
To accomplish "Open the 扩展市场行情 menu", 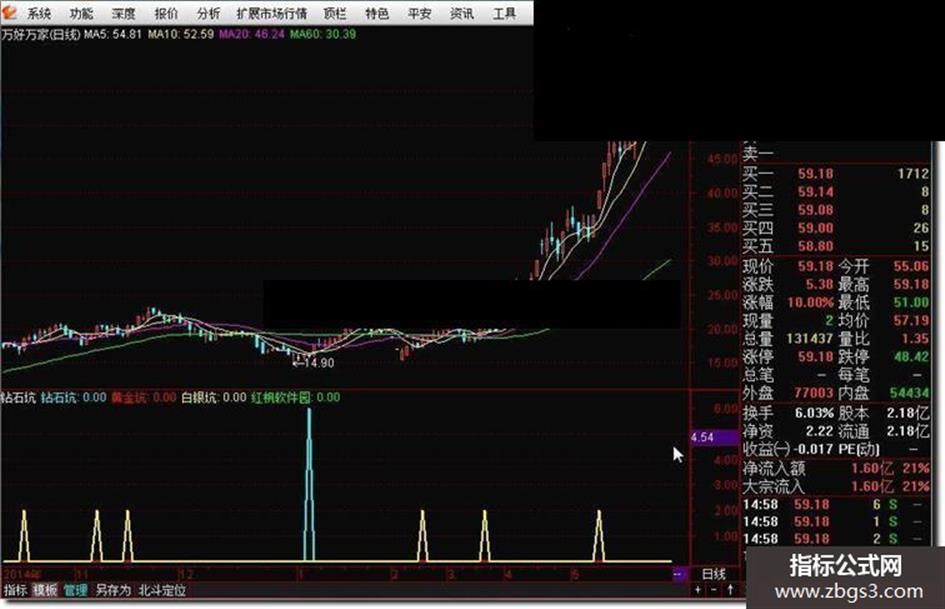I will [x=272, y=13].
